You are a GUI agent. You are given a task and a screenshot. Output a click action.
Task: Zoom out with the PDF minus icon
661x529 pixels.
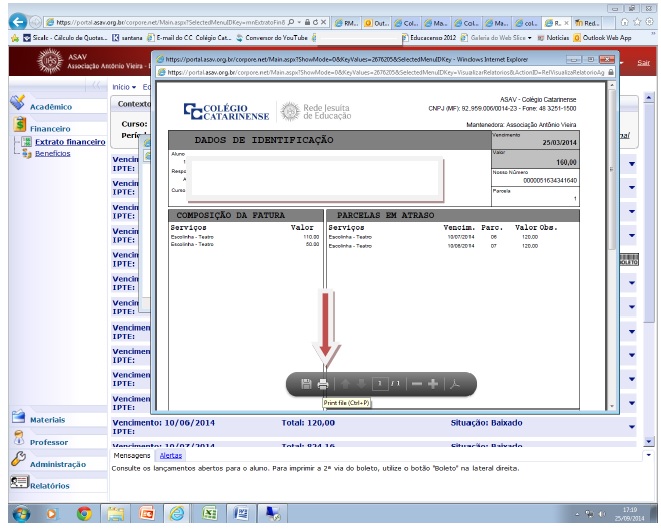pyautogui.click(x=416, y=384)
